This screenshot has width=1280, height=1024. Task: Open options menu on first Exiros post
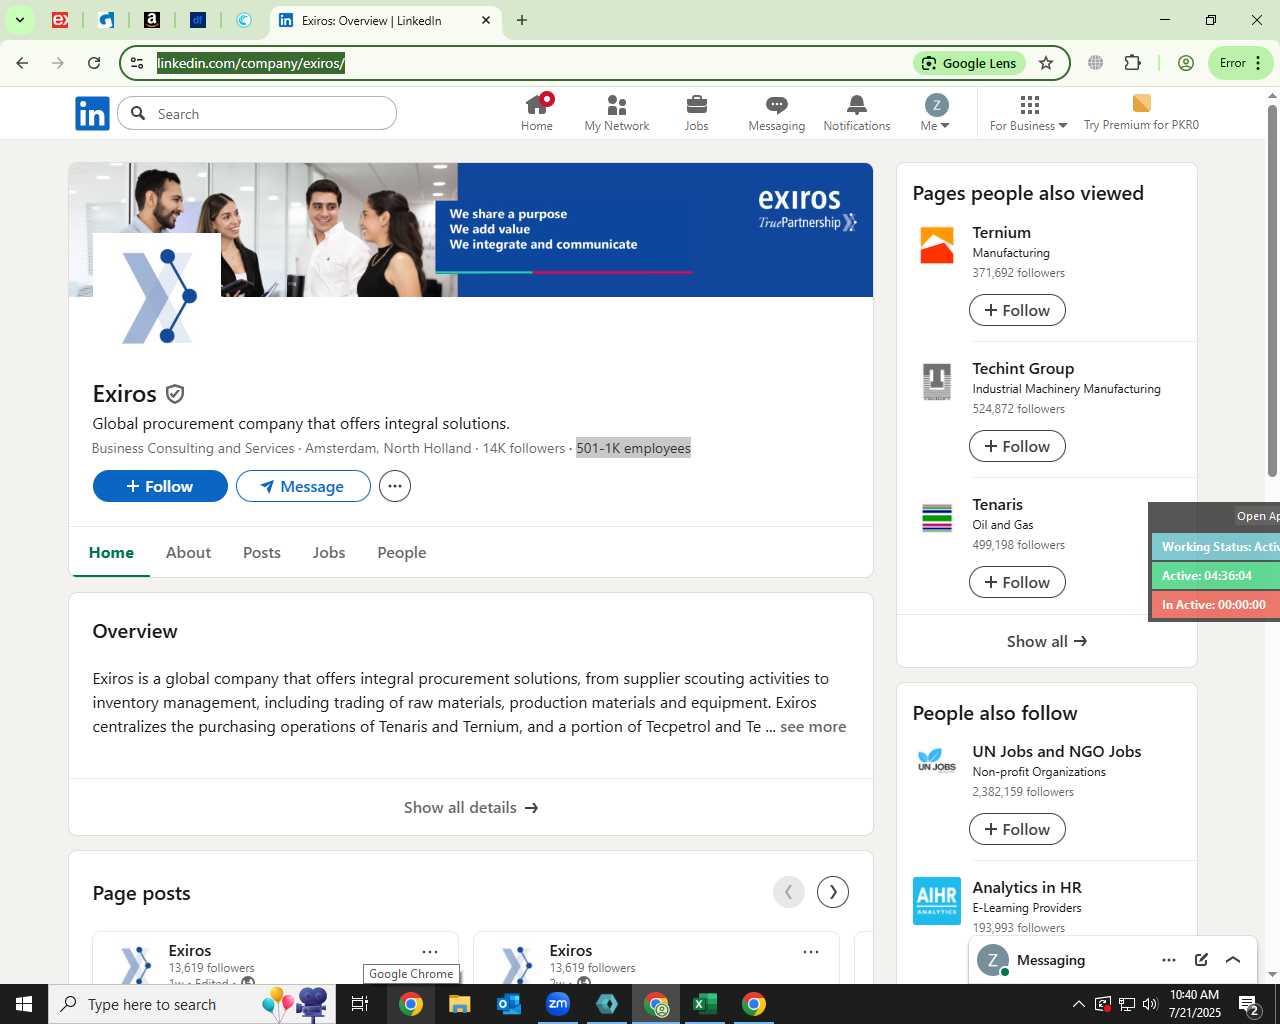(x=430, y=952)
